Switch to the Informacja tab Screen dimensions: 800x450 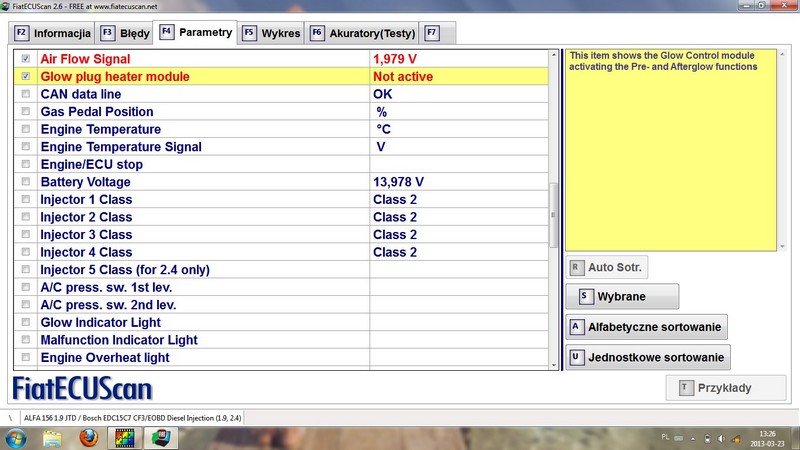coord(52,33)
